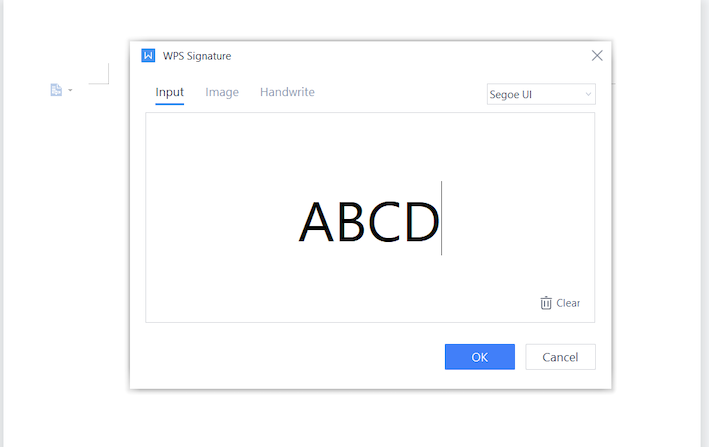The width and height of the screenshot is (709, 447).
Task: Switch to the Input tab
Action: click(x=170, y=93)
